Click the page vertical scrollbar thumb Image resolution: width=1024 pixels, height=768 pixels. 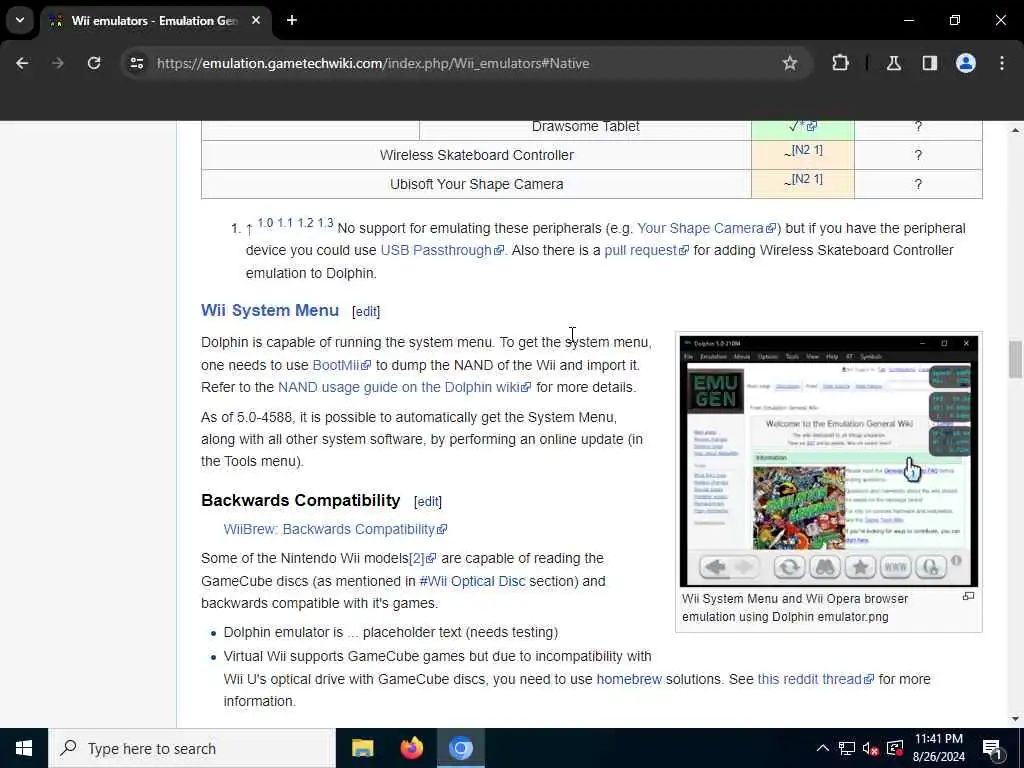pyautogui.click(x=1014, y=359)
